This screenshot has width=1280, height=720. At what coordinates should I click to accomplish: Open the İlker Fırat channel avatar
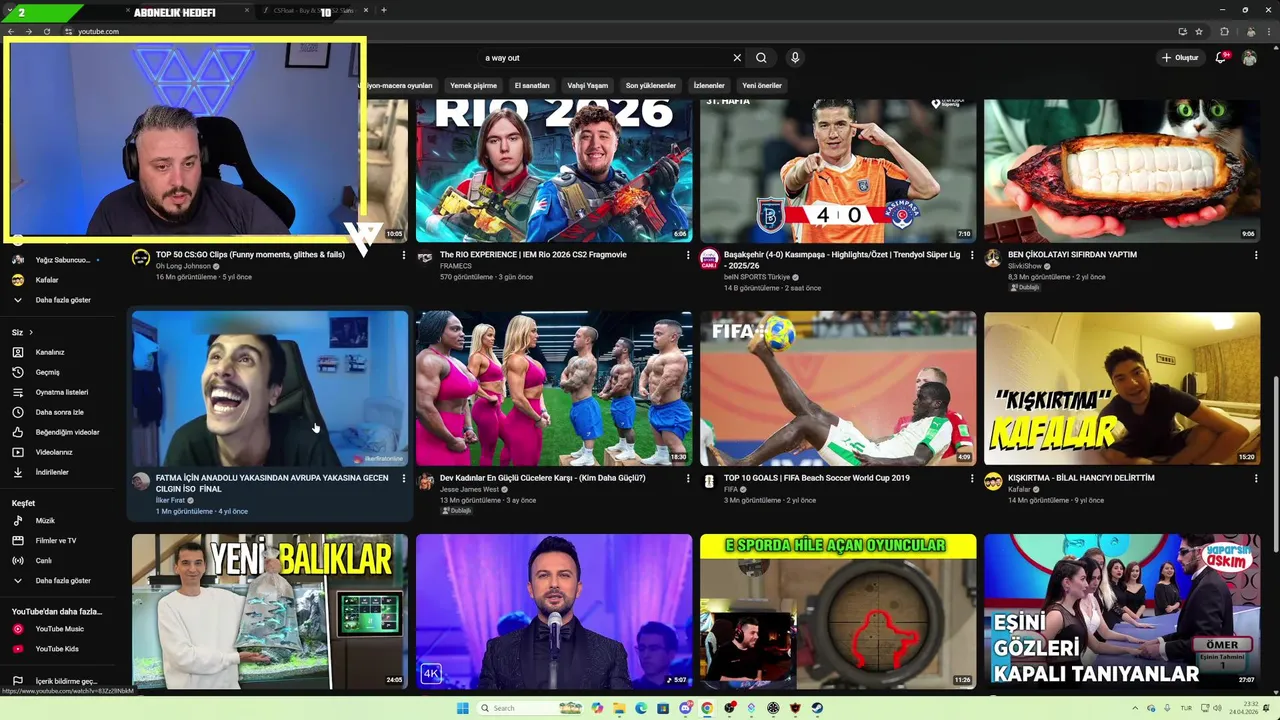pos(141,482)
